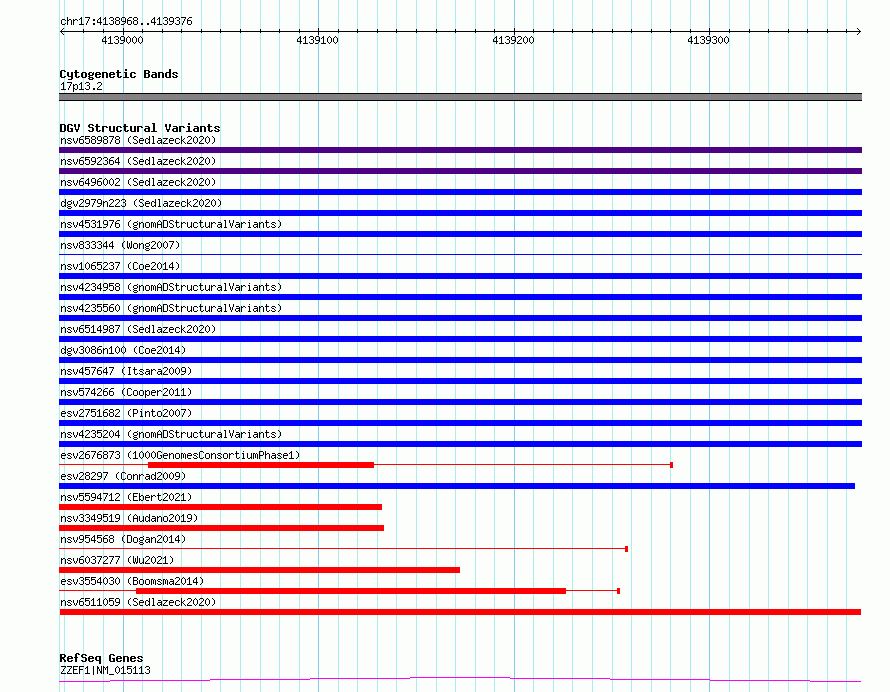The image size is (890, 692).
Task: Click the blue bar of dgv3086n100
Action: coord(460,360)
